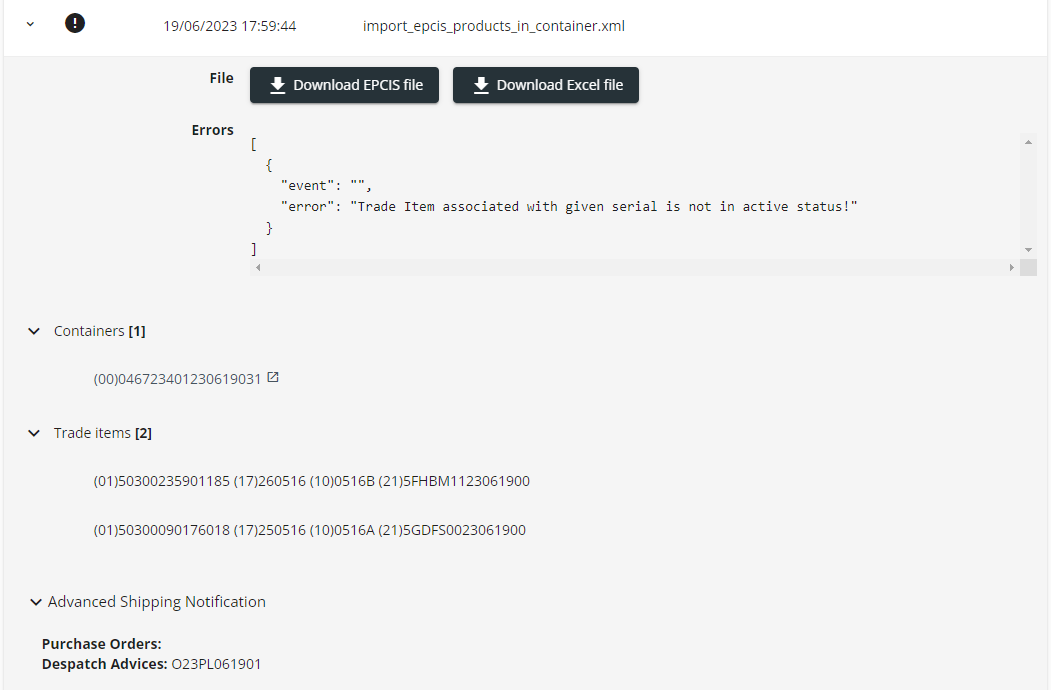Image resolution: width=1051 pixels, height=690 pixels.
Task: Click the download icon on the EPCIS button
Action: pos(277,85)
